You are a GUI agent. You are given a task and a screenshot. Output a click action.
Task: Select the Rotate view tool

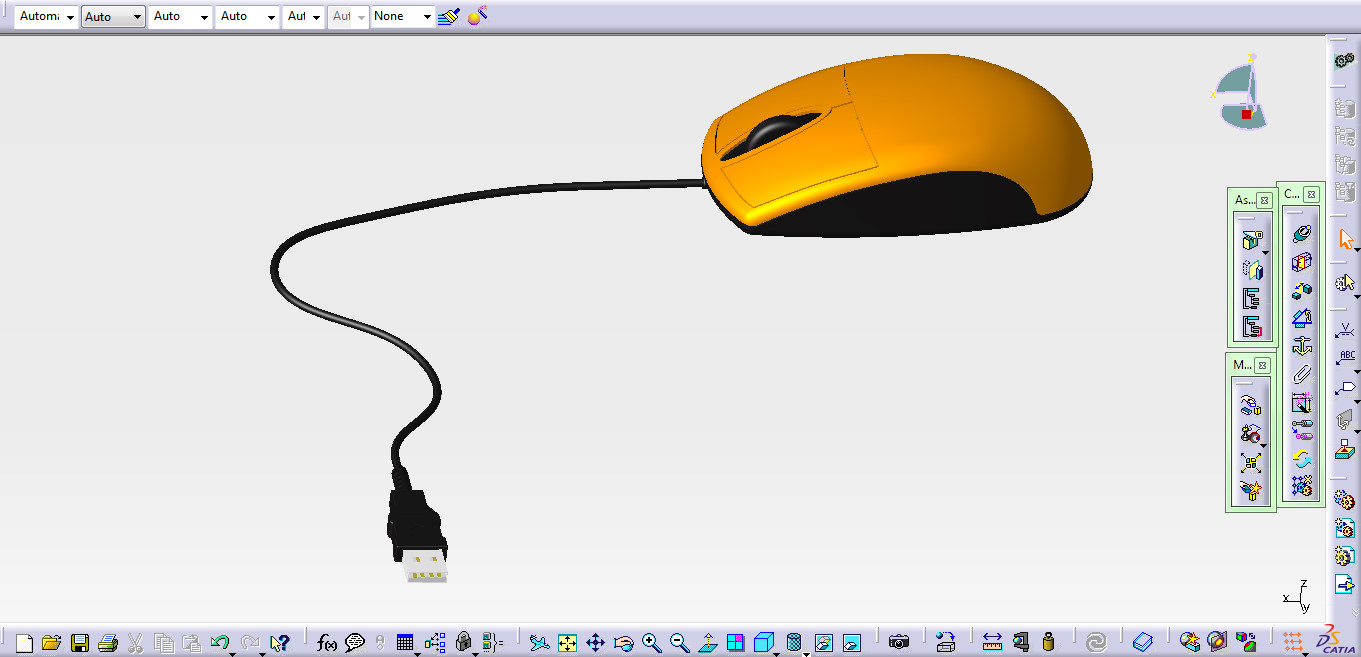click(624, 643)
